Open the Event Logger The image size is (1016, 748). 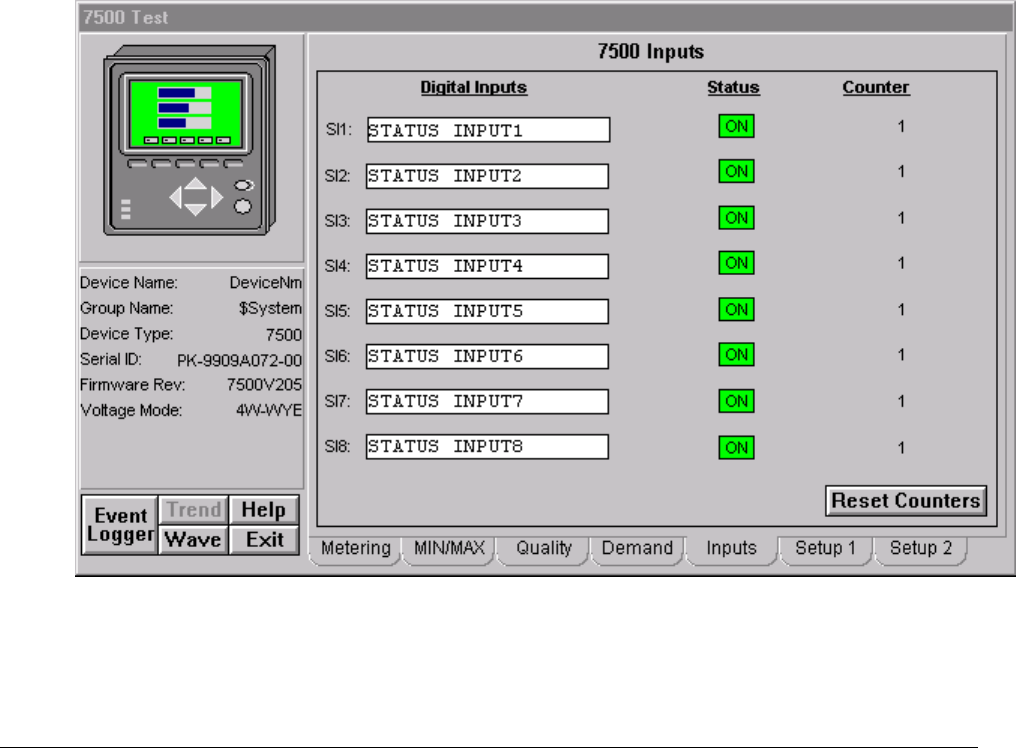click(120, 525)
